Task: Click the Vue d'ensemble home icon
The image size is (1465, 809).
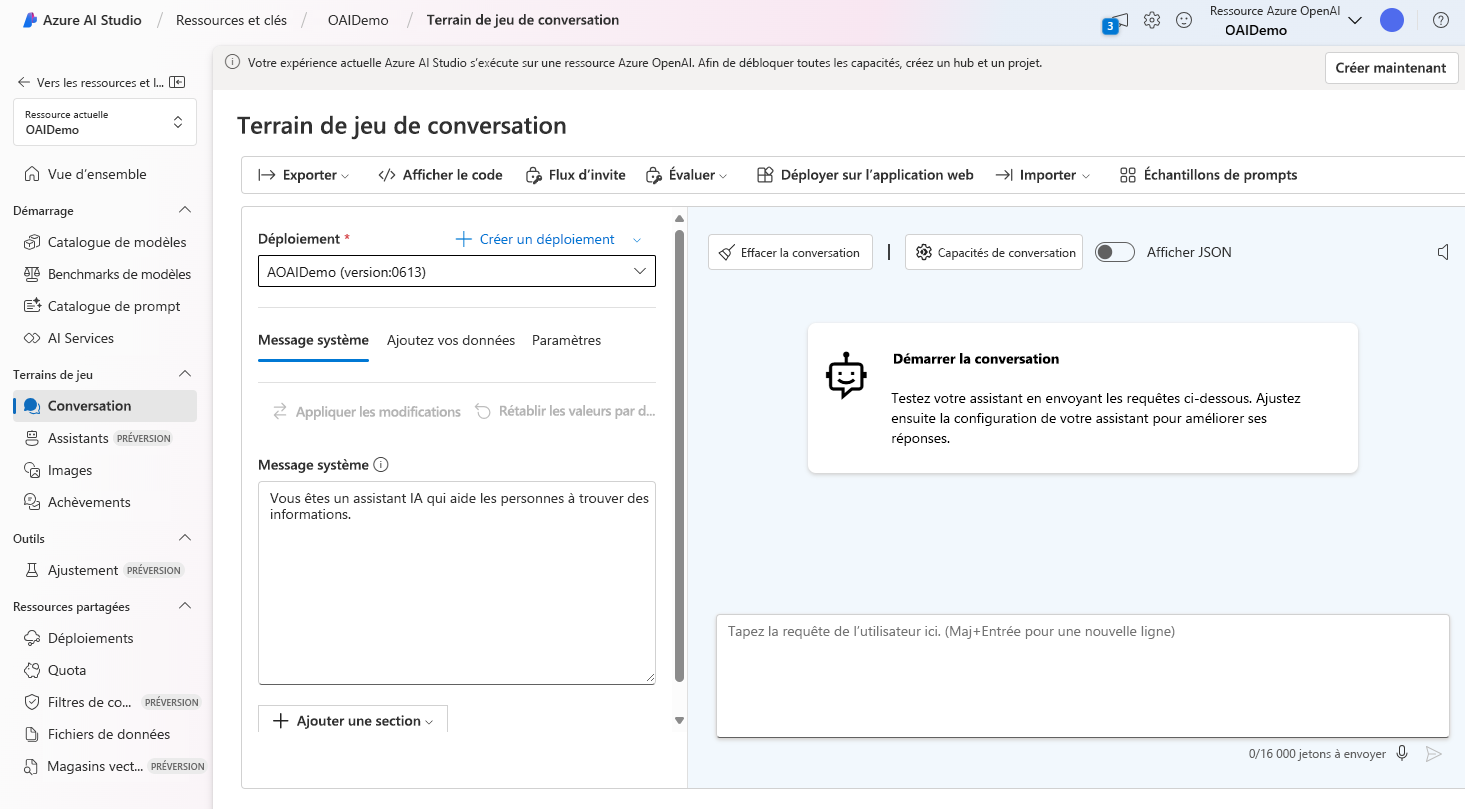Action: (32, 174)
